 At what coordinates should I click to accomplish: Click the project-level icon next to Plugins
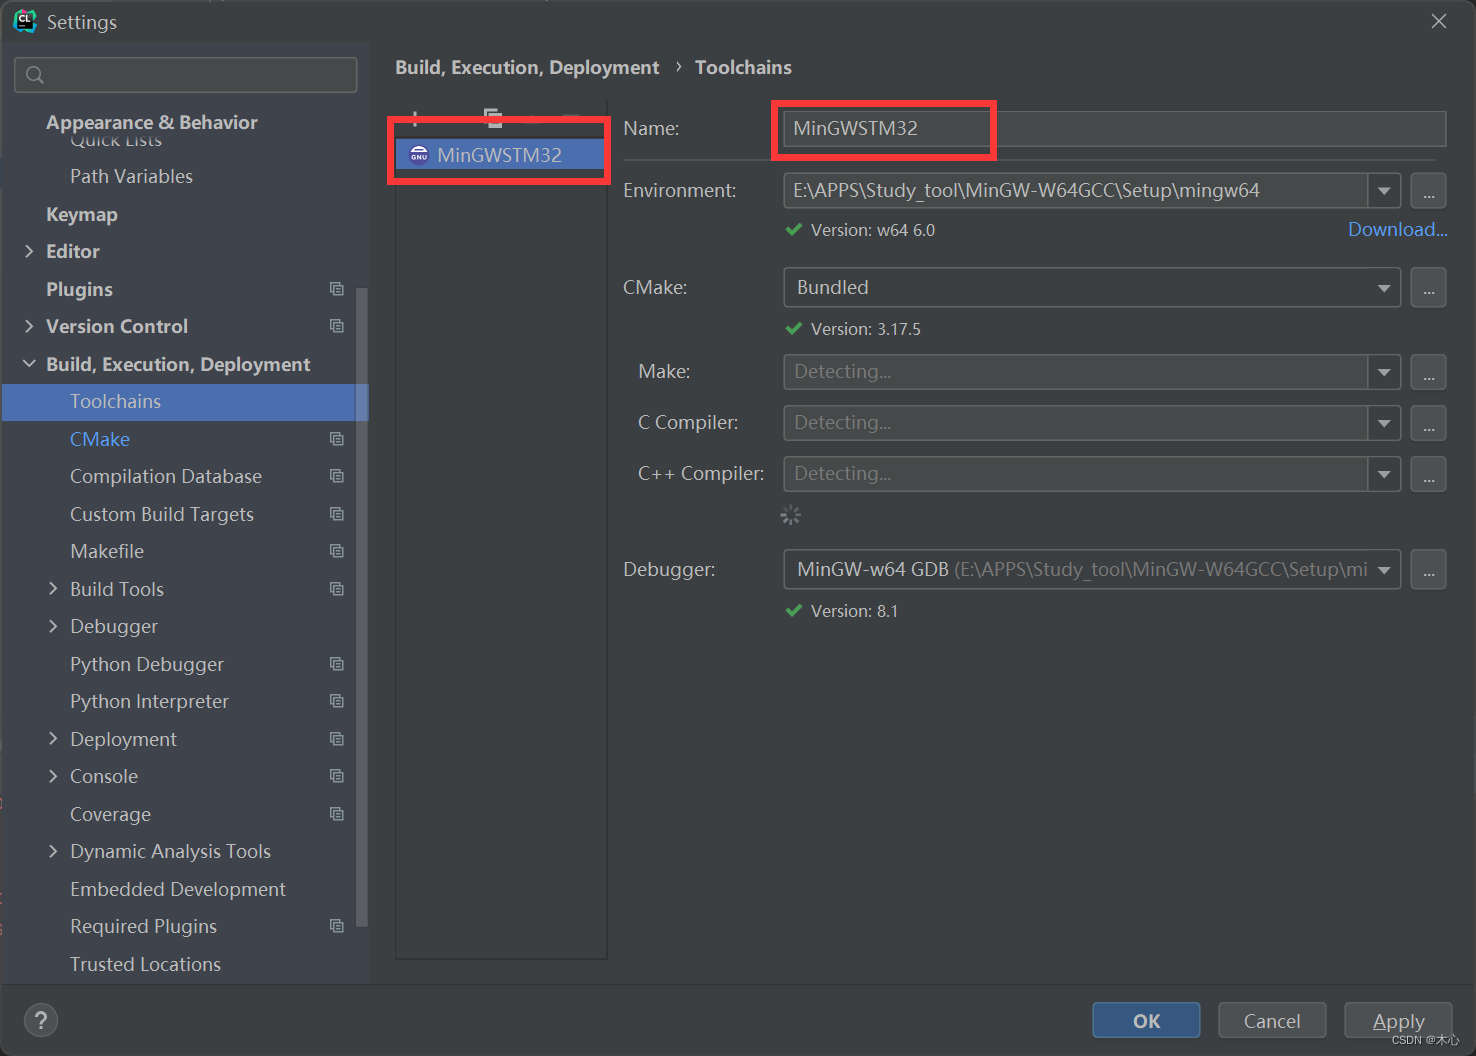point(337,289)
